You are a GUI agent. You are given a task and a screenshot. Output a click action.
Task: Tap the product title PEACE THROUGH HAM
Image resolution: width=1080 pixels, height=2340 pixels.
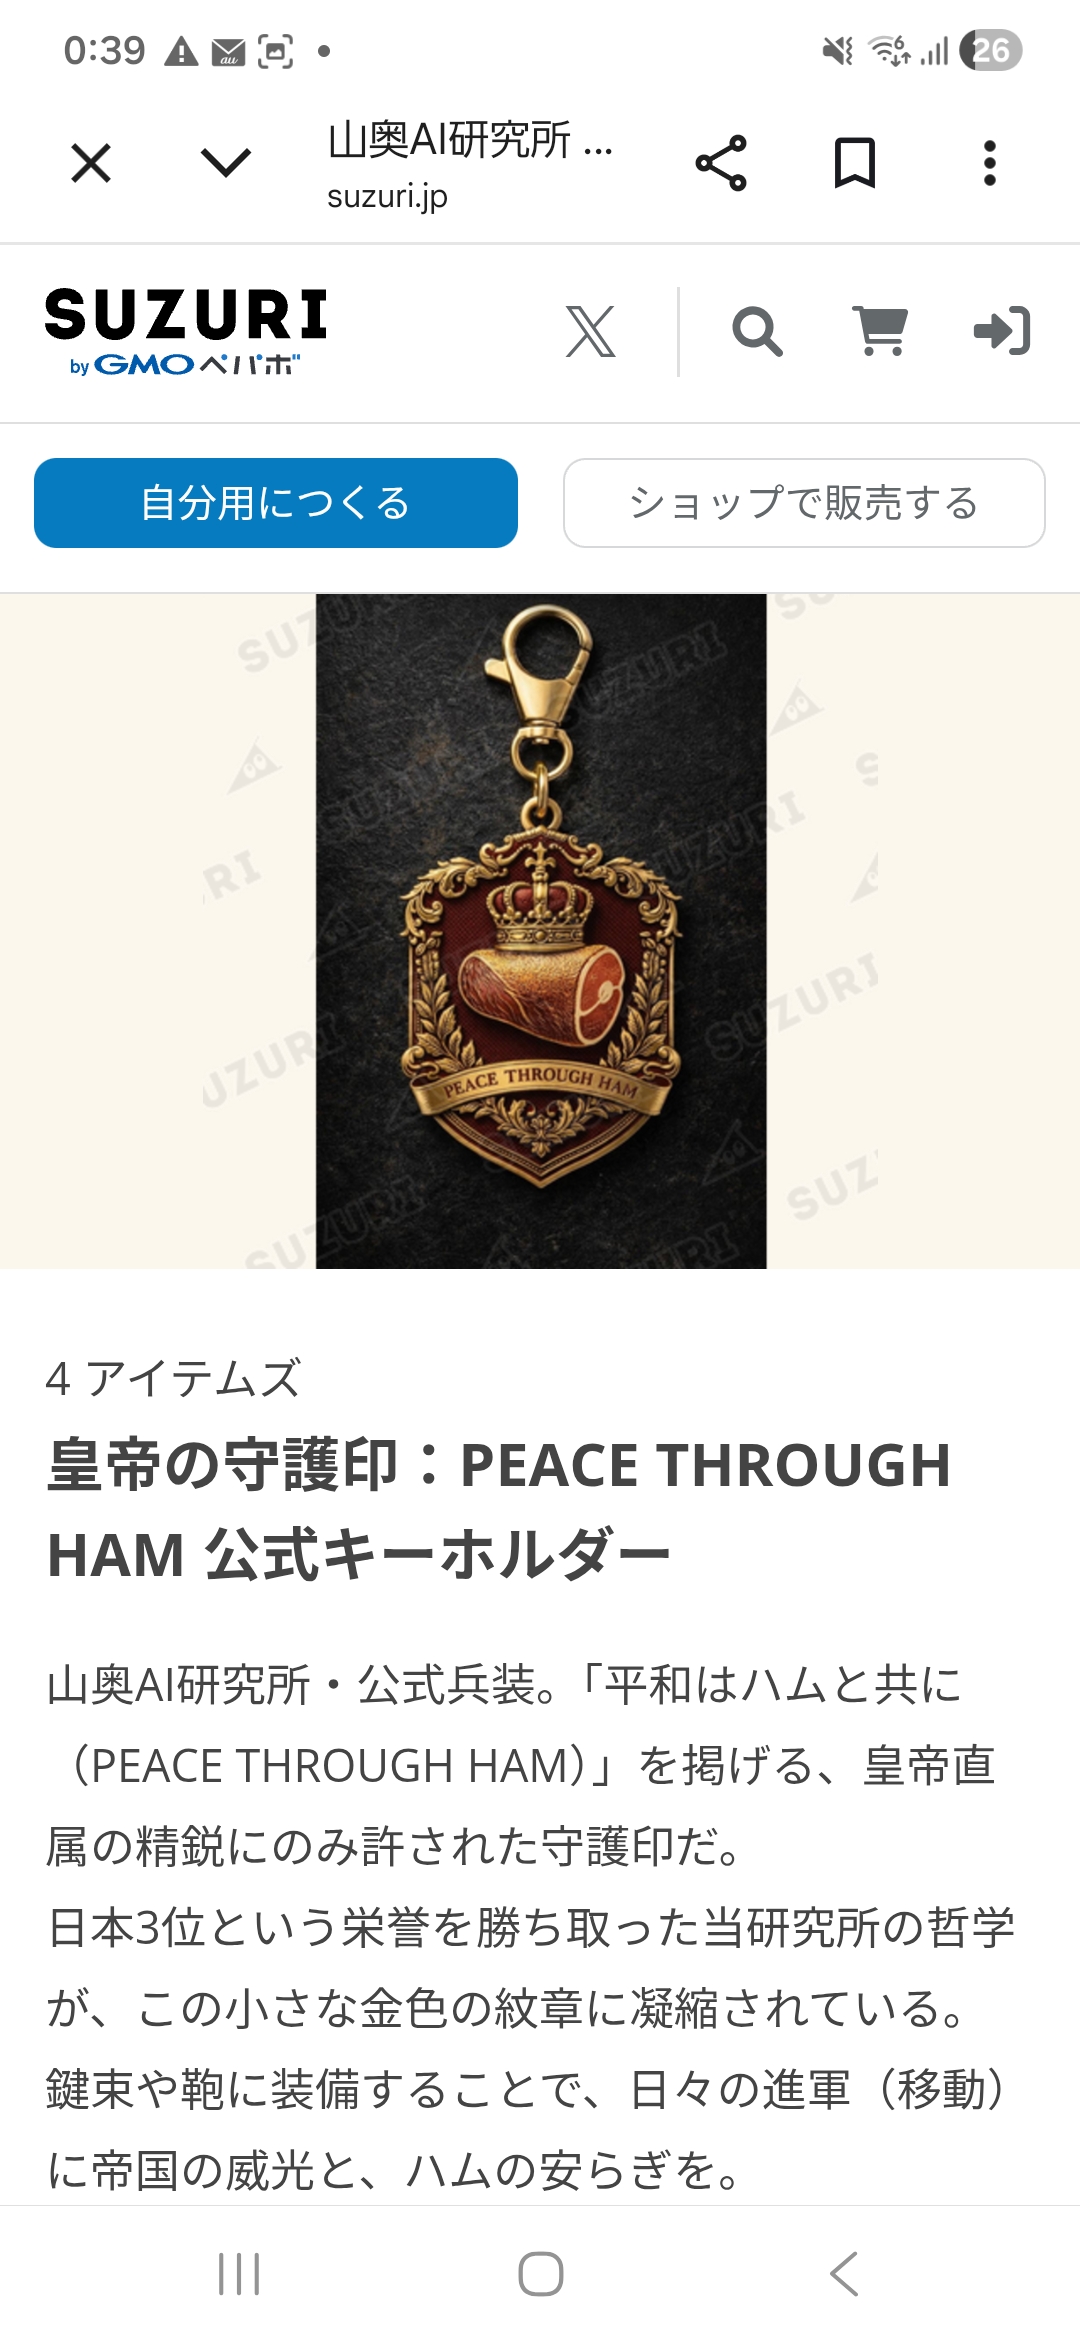[499, 1511]
